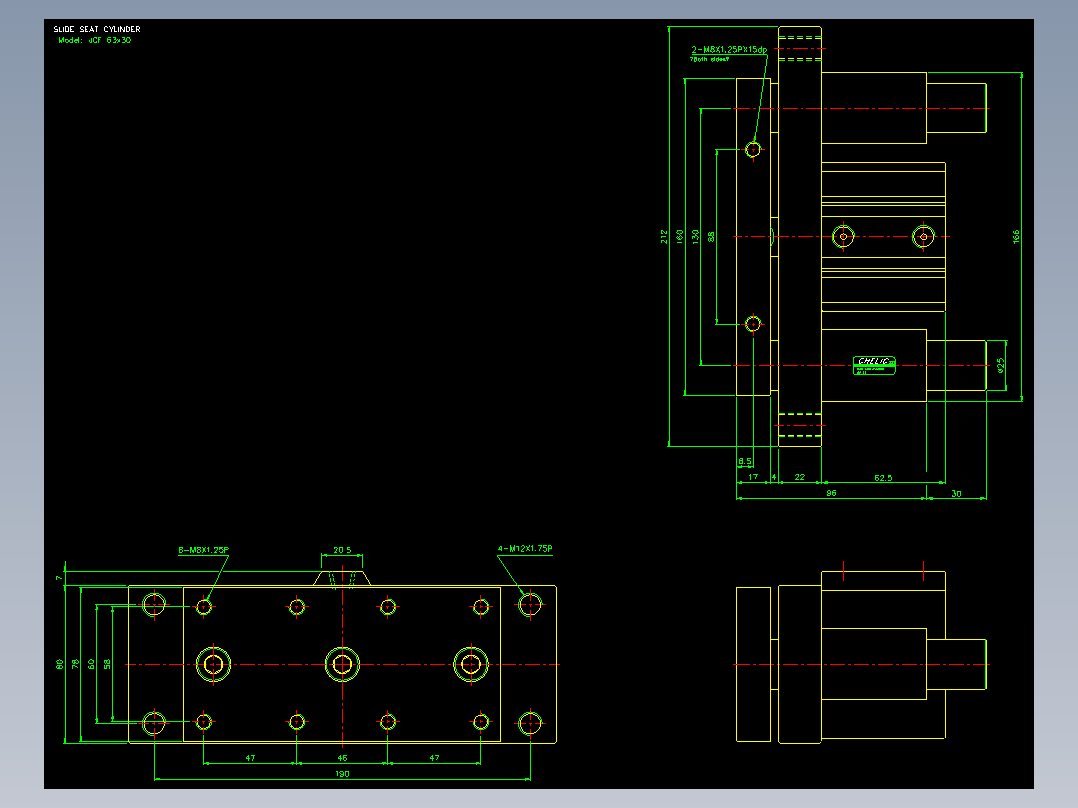Click the "190" mounting hole span dimension
This screenshot has width=1078, height=808.
pos(342,774)
